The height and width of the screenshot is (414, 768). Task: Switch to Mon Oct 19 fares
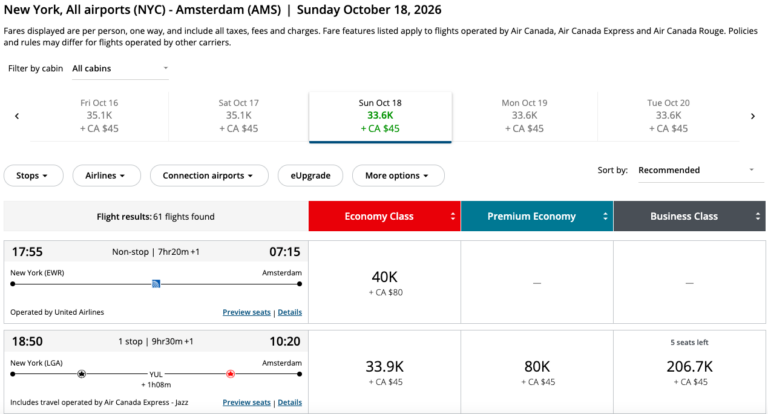click(x=524, y=115)
